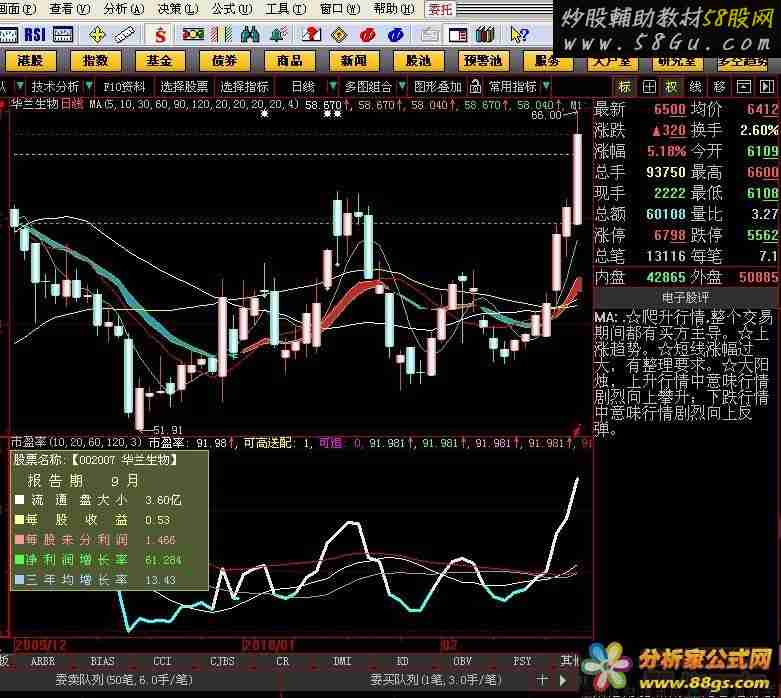
Task: Click the 预警池 yellow button
Action: pyautogui.click(x=483, y=61)
